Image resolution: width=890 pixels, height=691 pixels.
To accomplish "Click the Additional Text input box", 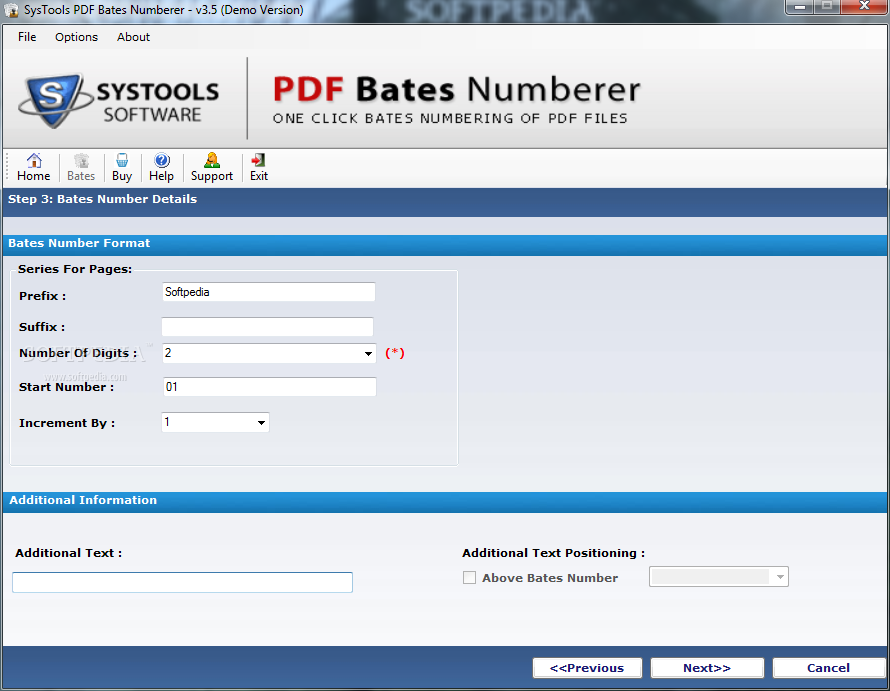I will [182, 582].
